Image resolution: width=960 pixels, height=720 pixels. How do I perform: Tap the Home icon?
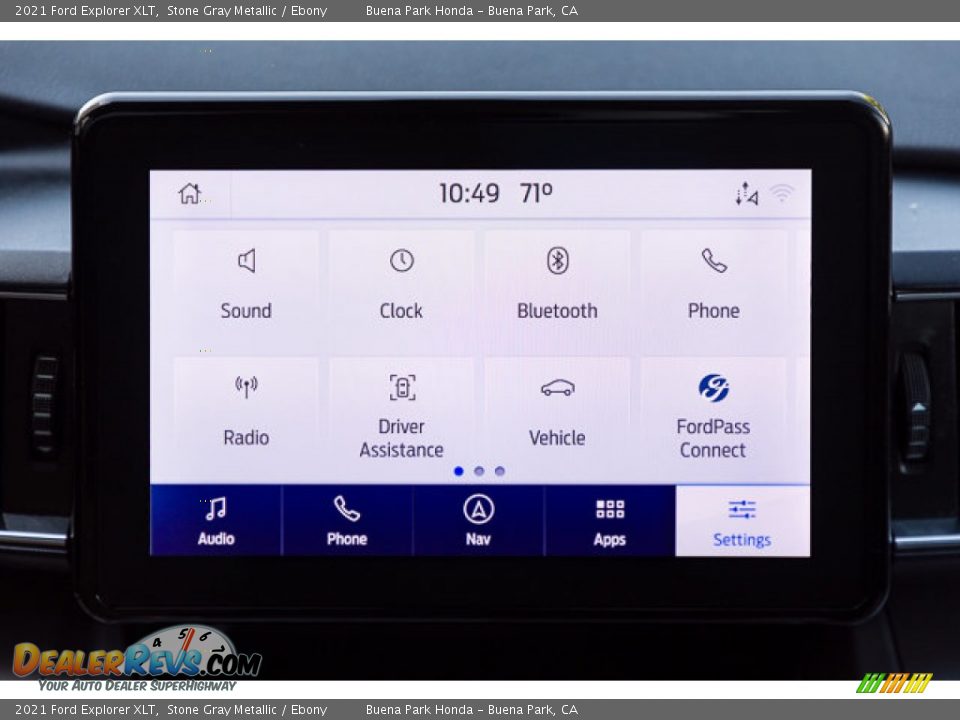[190, 193]
